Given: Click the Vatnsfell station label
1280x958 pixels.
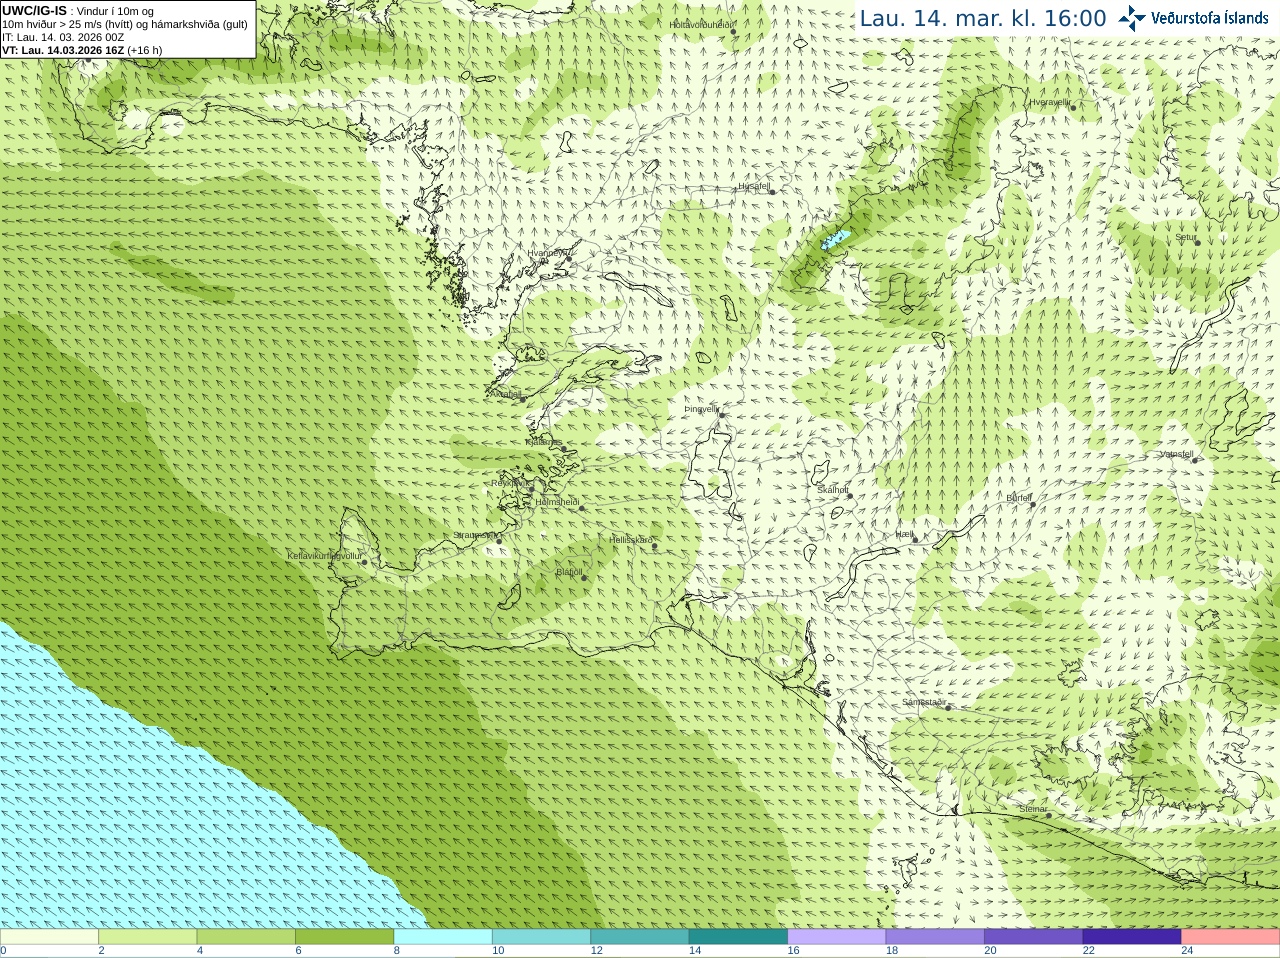Looking at the screenshot, I should pyautogui.click(x=1177, y=454).
